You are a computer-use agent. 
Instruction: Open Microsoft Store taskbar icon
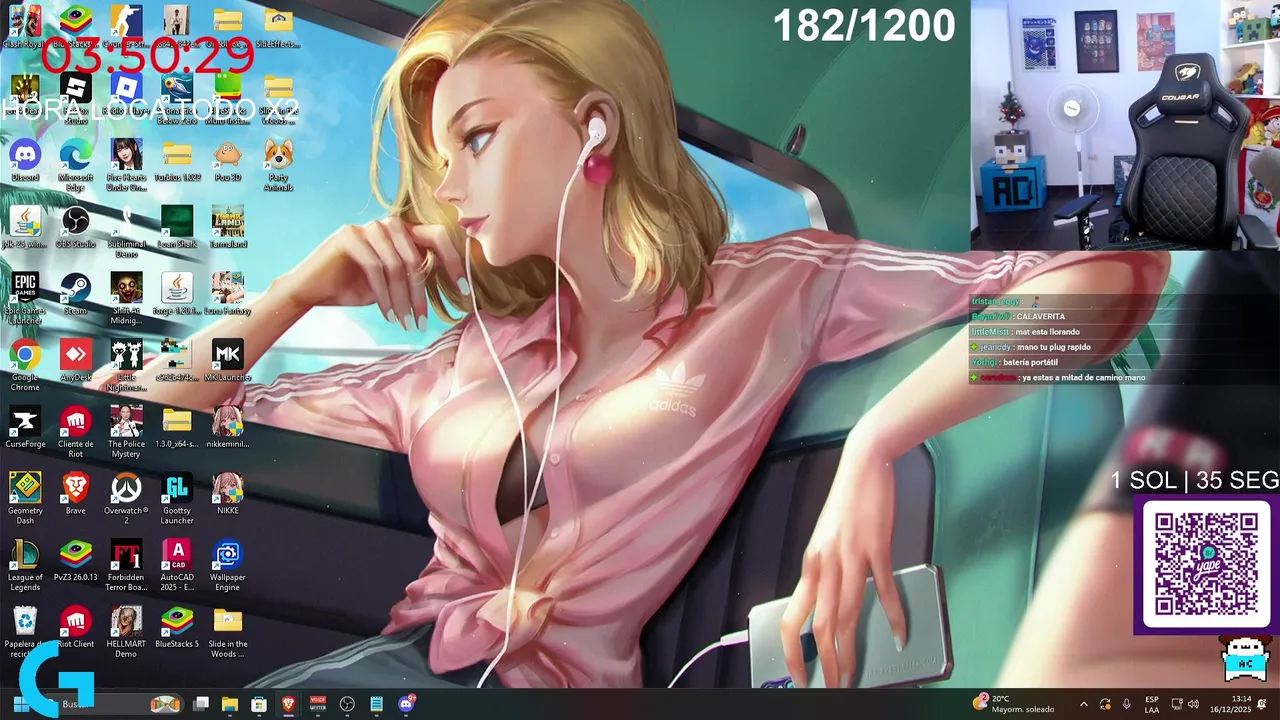tap(259, 704)
